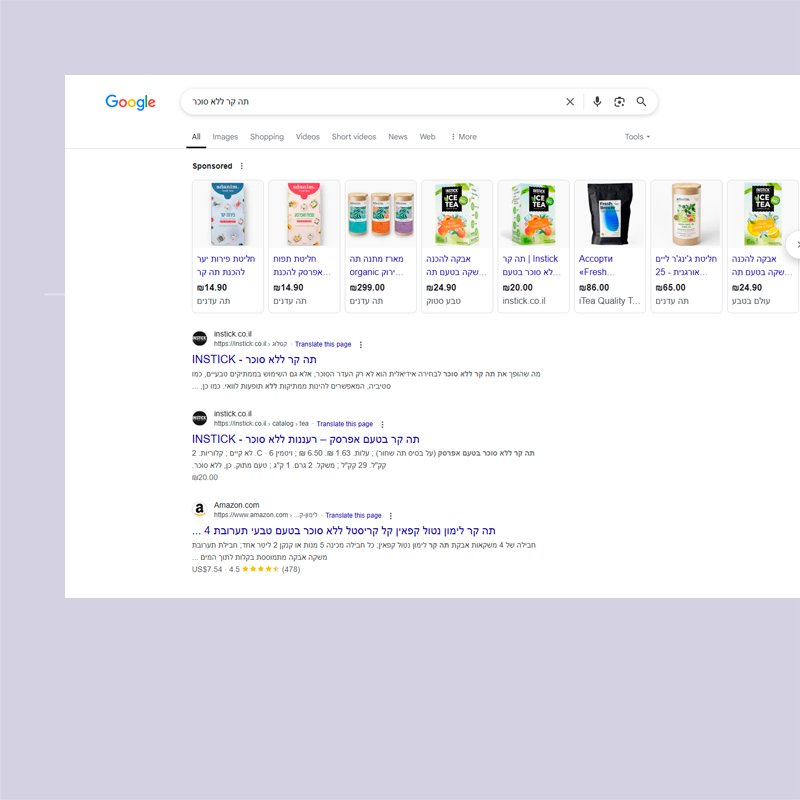
Task: Start voice search with the microphone icon
Action: [597, 102]
